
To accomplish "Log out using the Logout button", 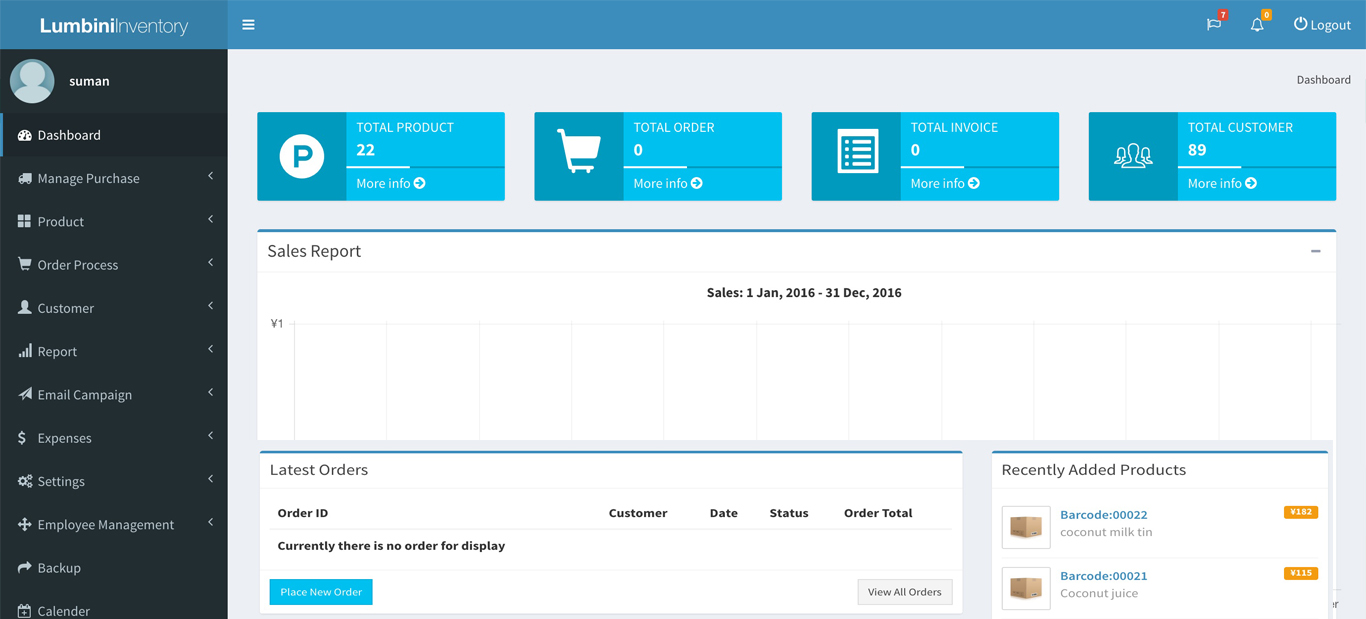I will (x=1321, y=25).
